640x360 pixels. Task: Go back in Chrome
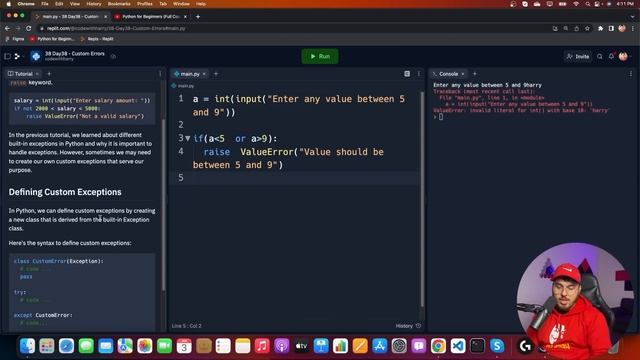pyautogui.click(x=7, y=28)
